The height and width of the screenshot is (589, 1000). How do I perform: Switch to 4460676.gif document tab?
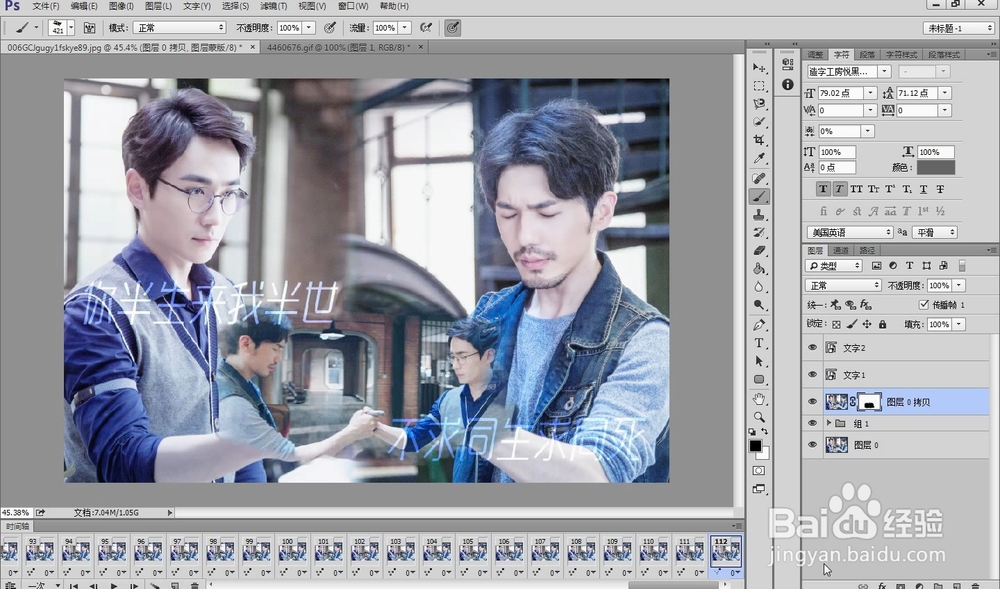338,47
